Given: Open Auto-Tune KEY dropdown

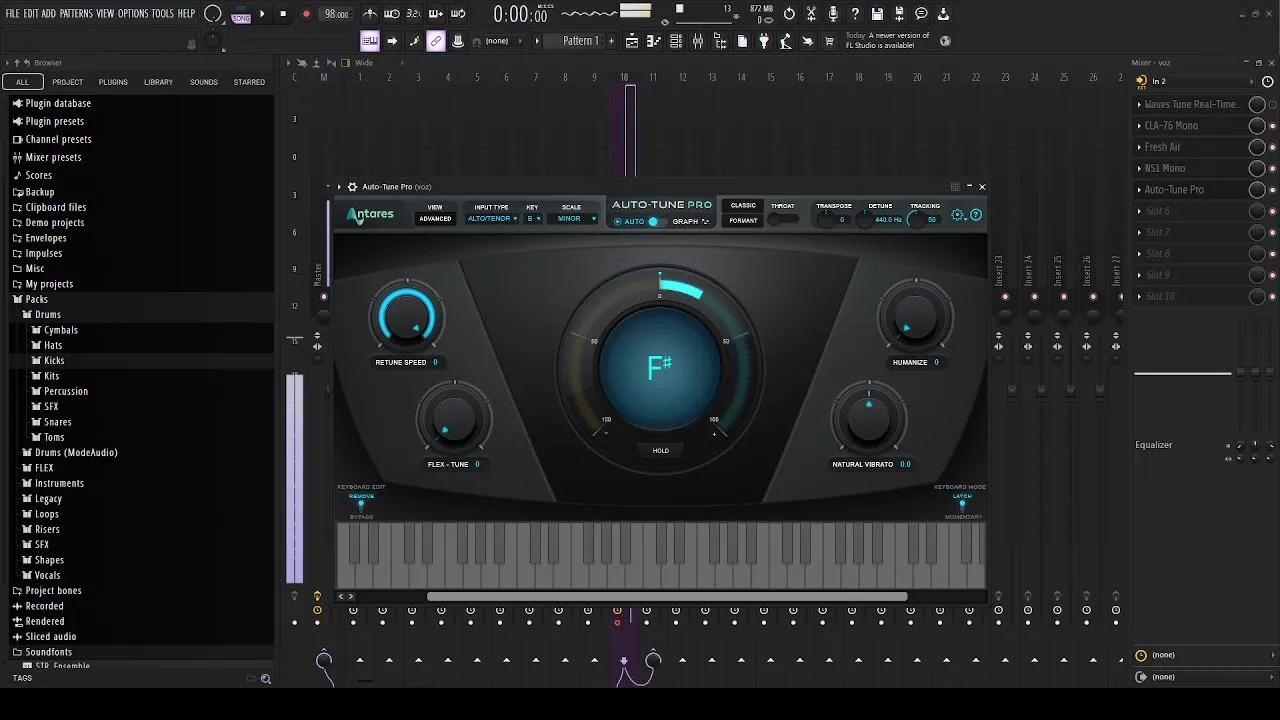Looking at the screenshot, I should pos(533,218).
